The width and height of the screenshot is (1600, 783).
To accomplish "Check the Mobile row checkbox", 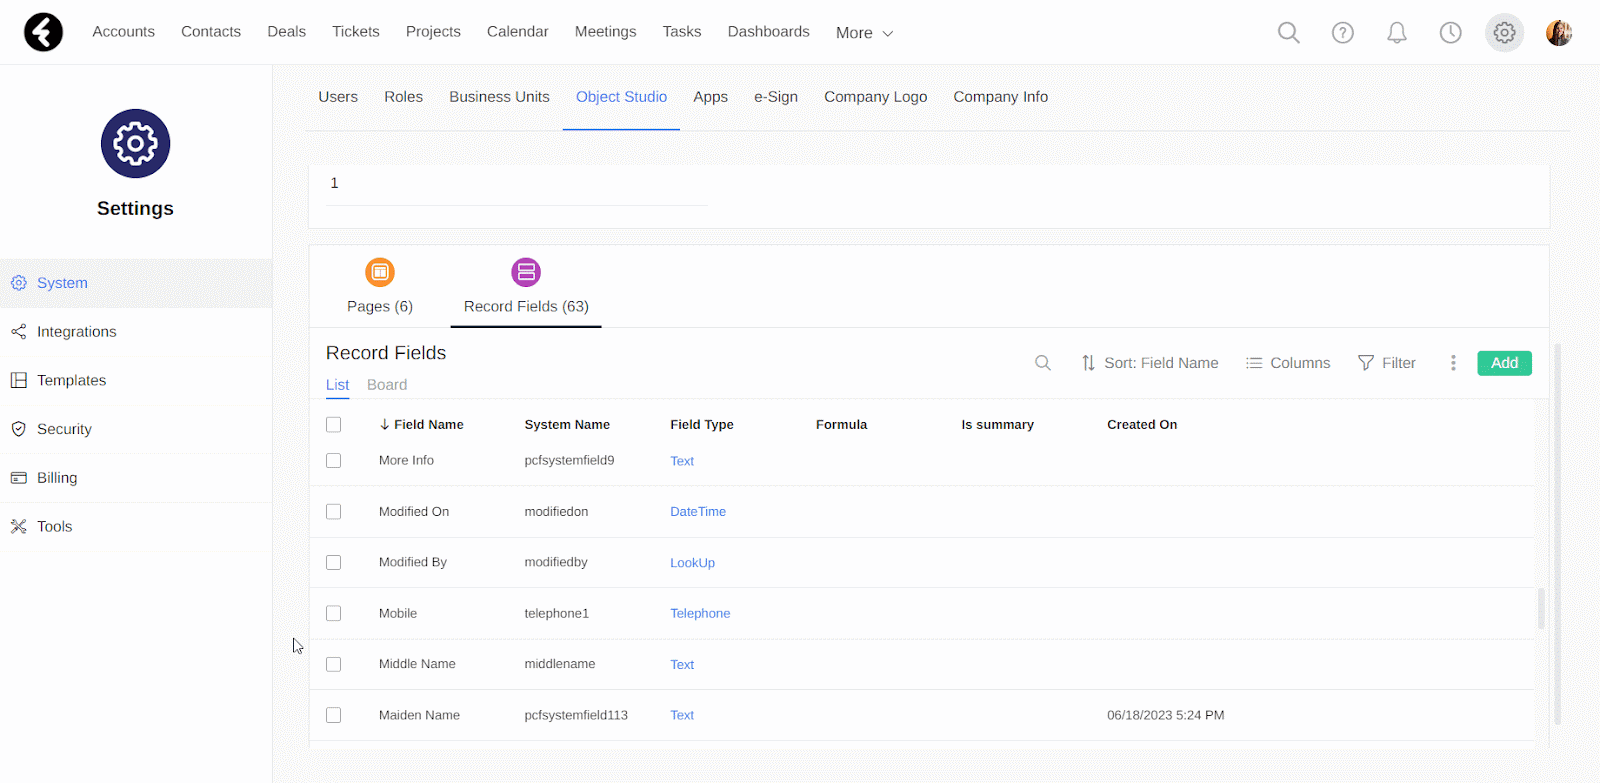I will (334, 614).
